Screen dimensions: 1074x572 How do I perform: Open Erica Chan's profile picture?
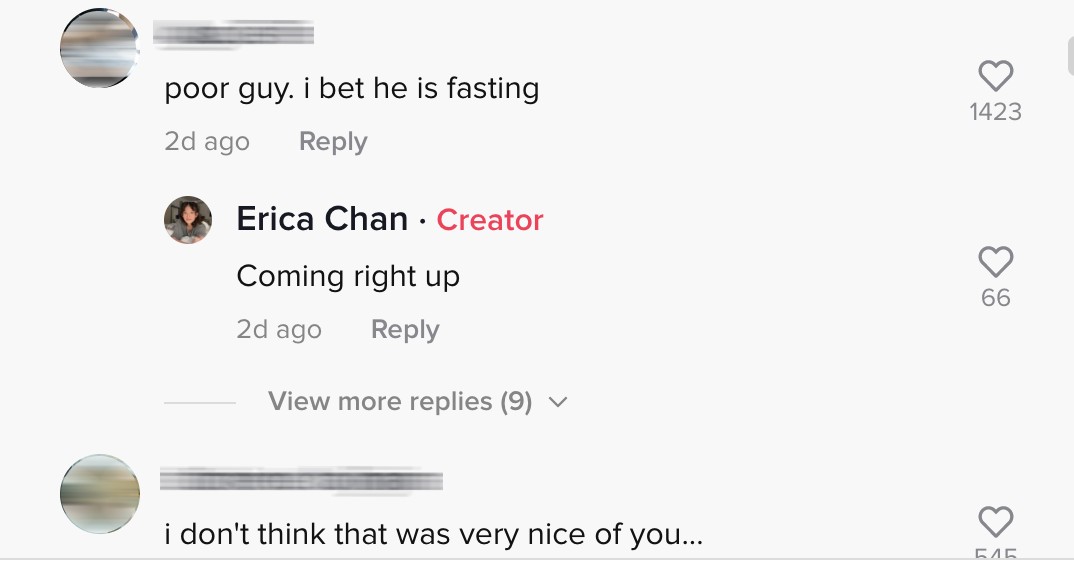click(x=188, y=220)
